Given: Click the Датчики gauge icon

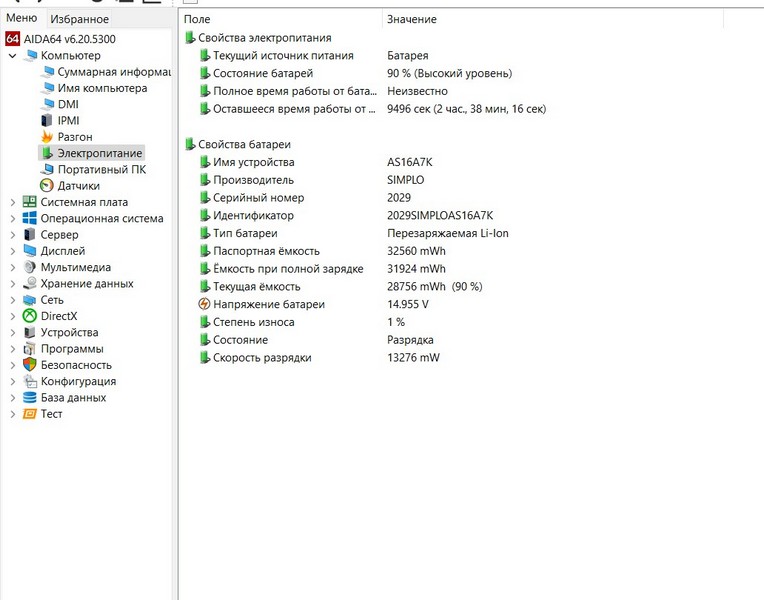Looking at the screenshot, I should tap(47, 186).
